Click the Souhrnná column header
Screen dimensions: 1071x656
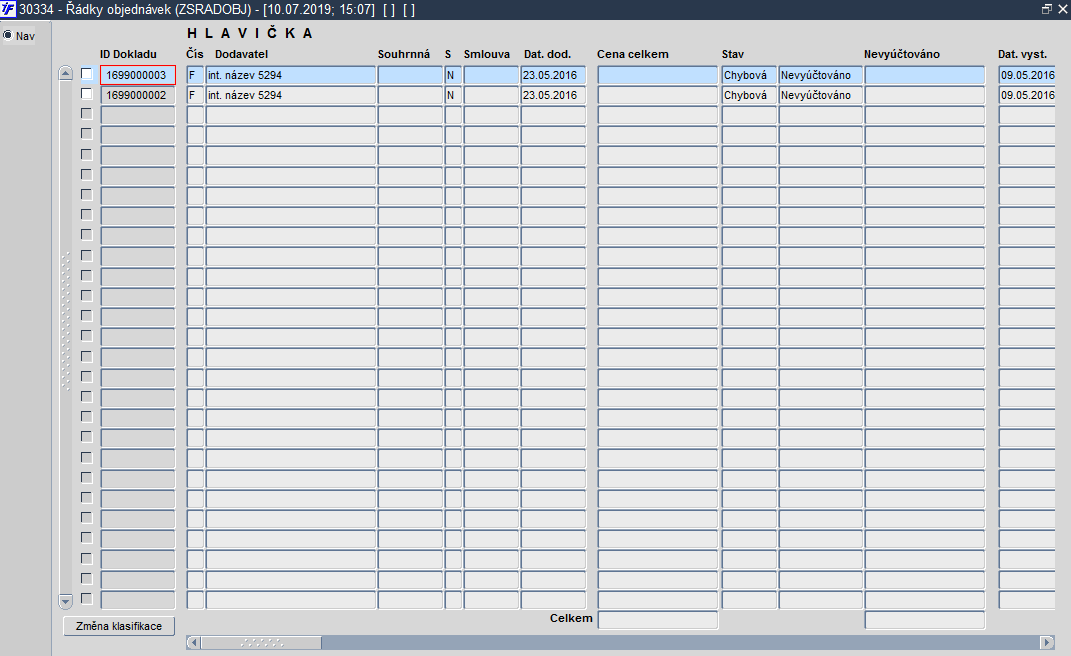tap(404, 54)
